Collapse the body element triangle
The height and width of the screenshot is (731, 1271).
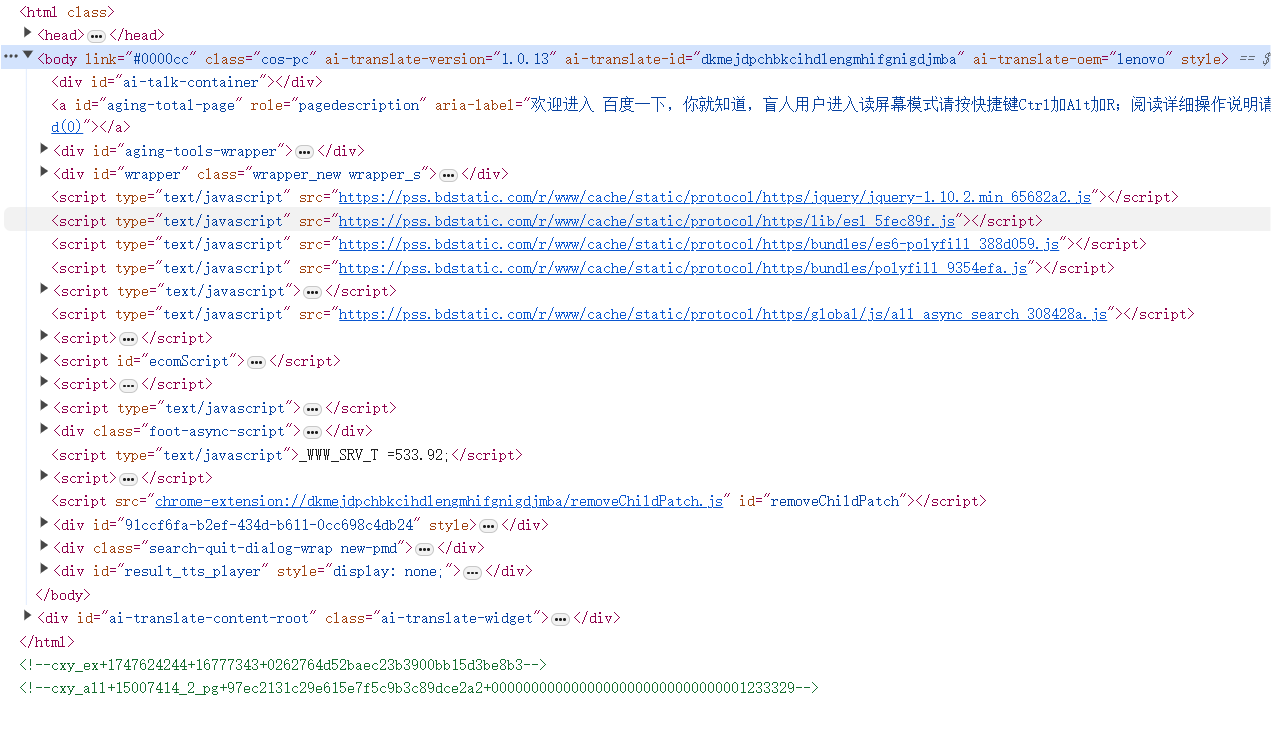(28, 57)
